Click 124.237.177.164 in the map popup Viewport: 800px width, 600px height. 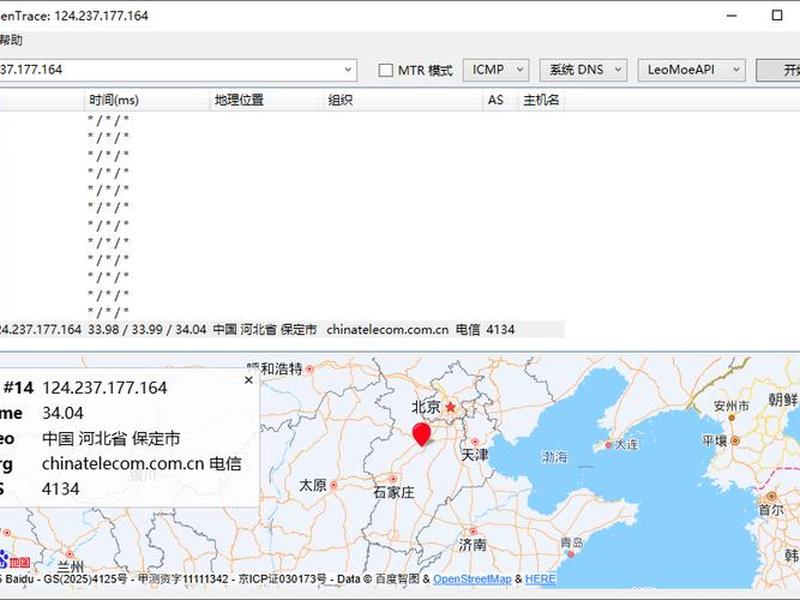tap(105, 388)
